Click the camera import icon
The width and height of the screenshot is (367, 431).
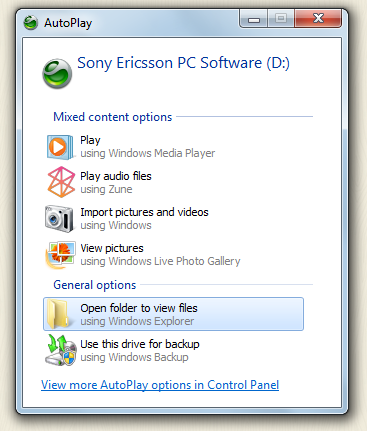point(60,219)
